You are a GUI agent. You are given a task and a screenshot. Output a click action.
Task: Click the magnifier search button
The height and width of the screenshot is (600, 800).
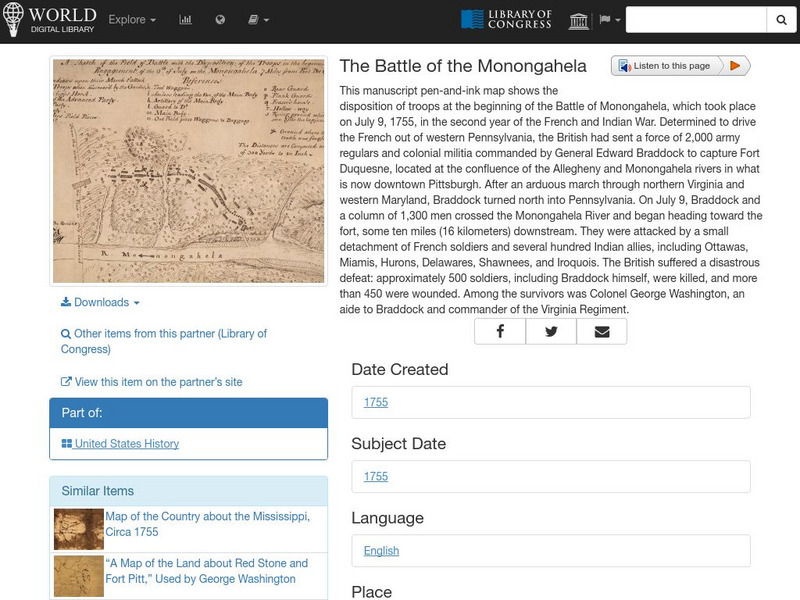(781, 20)
